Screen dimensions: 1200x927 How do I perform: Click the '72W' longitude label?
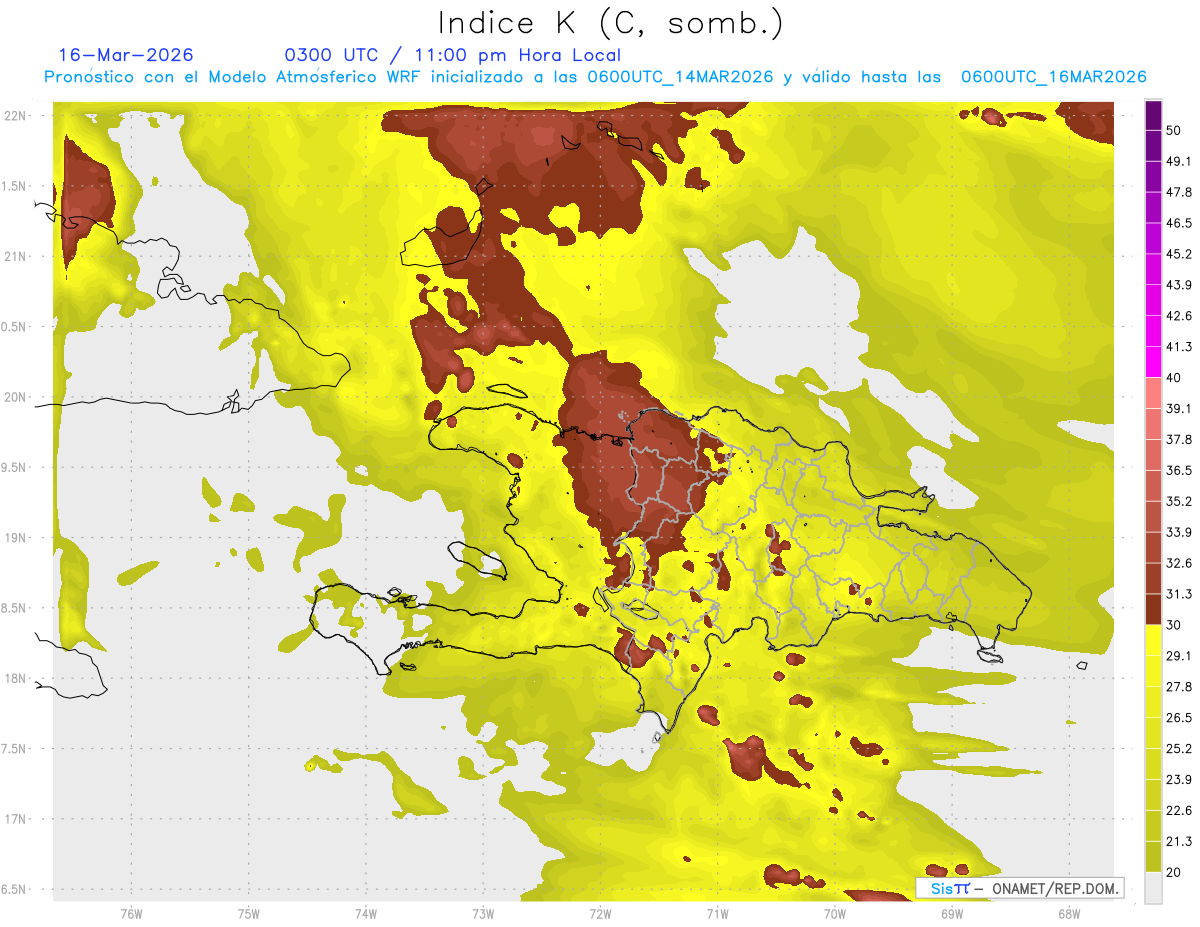click(600, 913)
